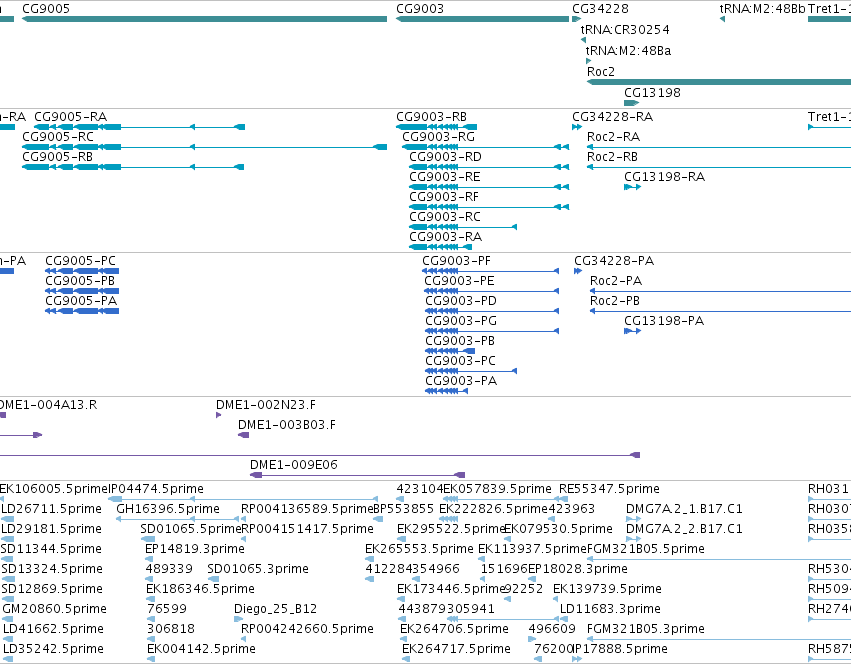Select the DME1-009E06 clone label
Image resolution: width=851 pixels, height=664 pixels.
294,465
